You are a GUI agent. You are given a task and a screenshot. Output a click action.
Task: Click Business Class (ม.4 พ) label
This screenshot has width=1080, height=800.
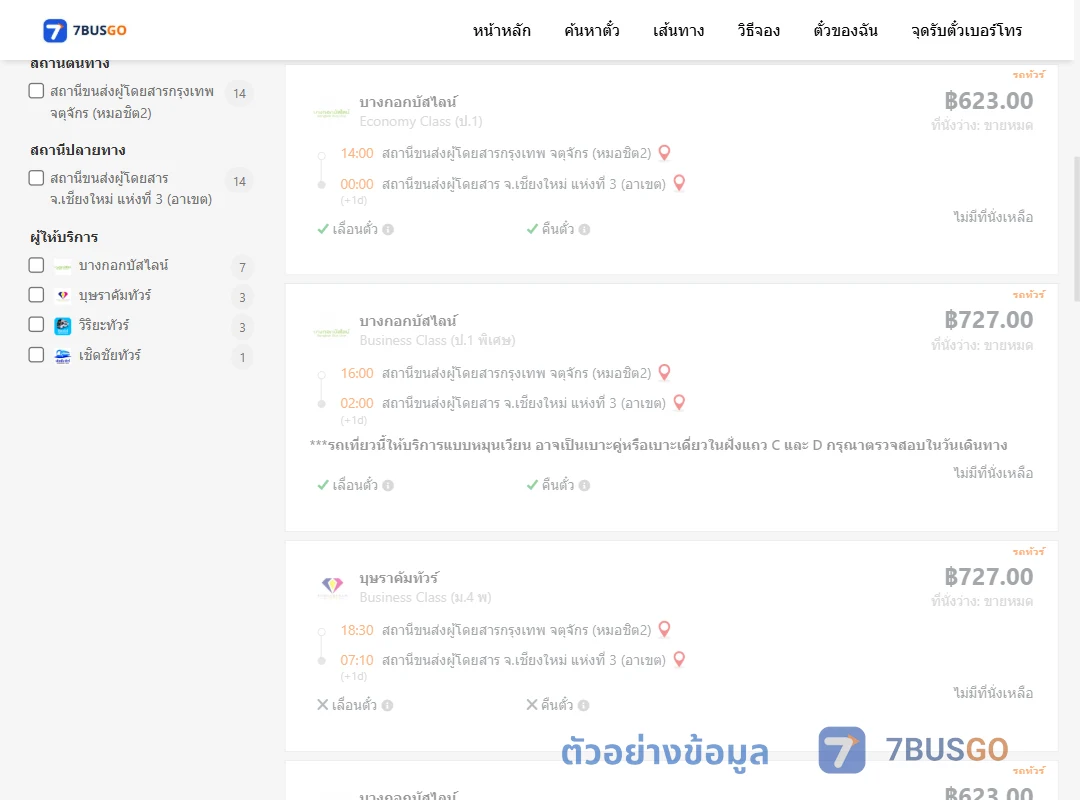coord(426,597)
